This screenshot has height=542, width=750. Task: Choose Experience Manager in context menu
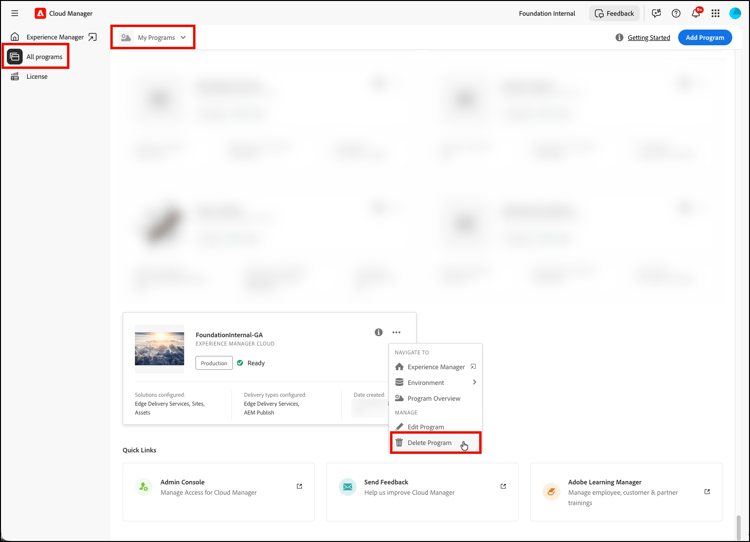435,367
